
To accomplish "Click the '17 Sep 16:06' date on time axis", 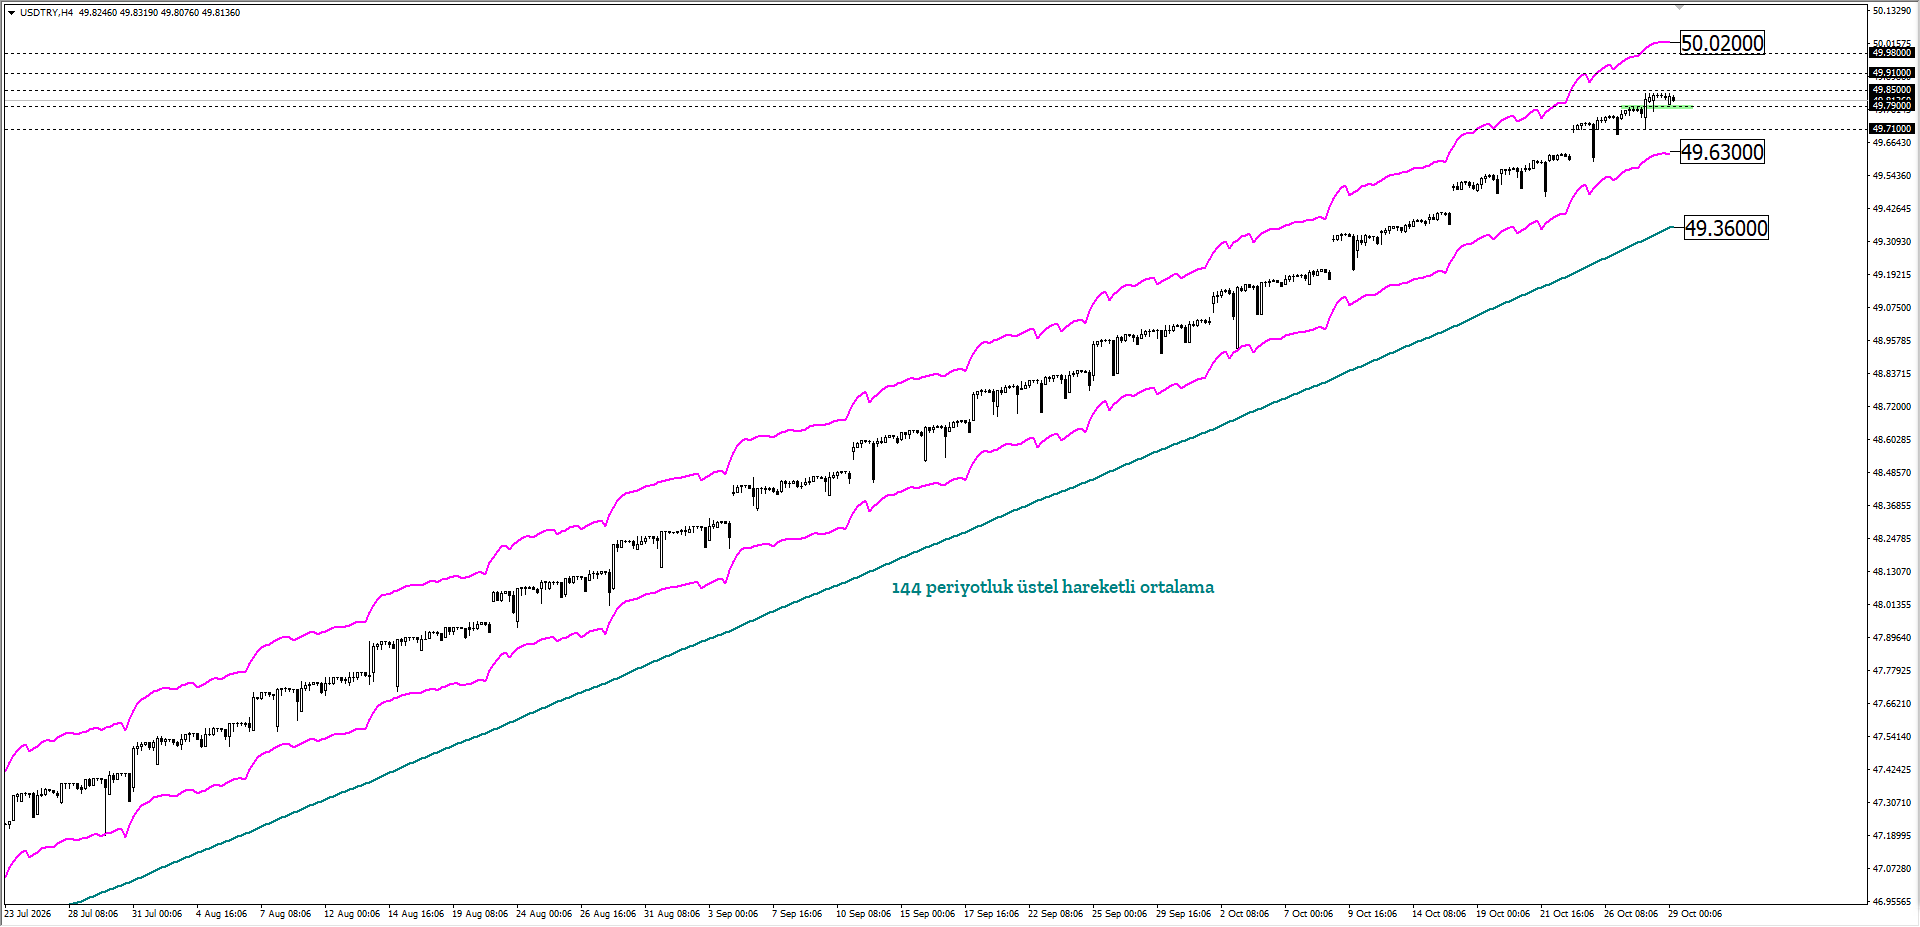I will pos(992,914).
